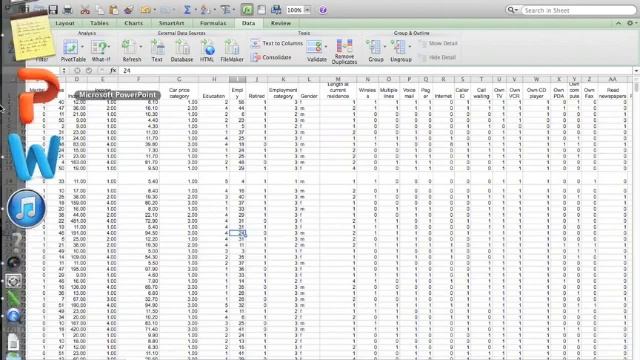The height and width of the screenshot is (360, 640).
Task: Switch to the Tables tab
Action: (99, 23)
